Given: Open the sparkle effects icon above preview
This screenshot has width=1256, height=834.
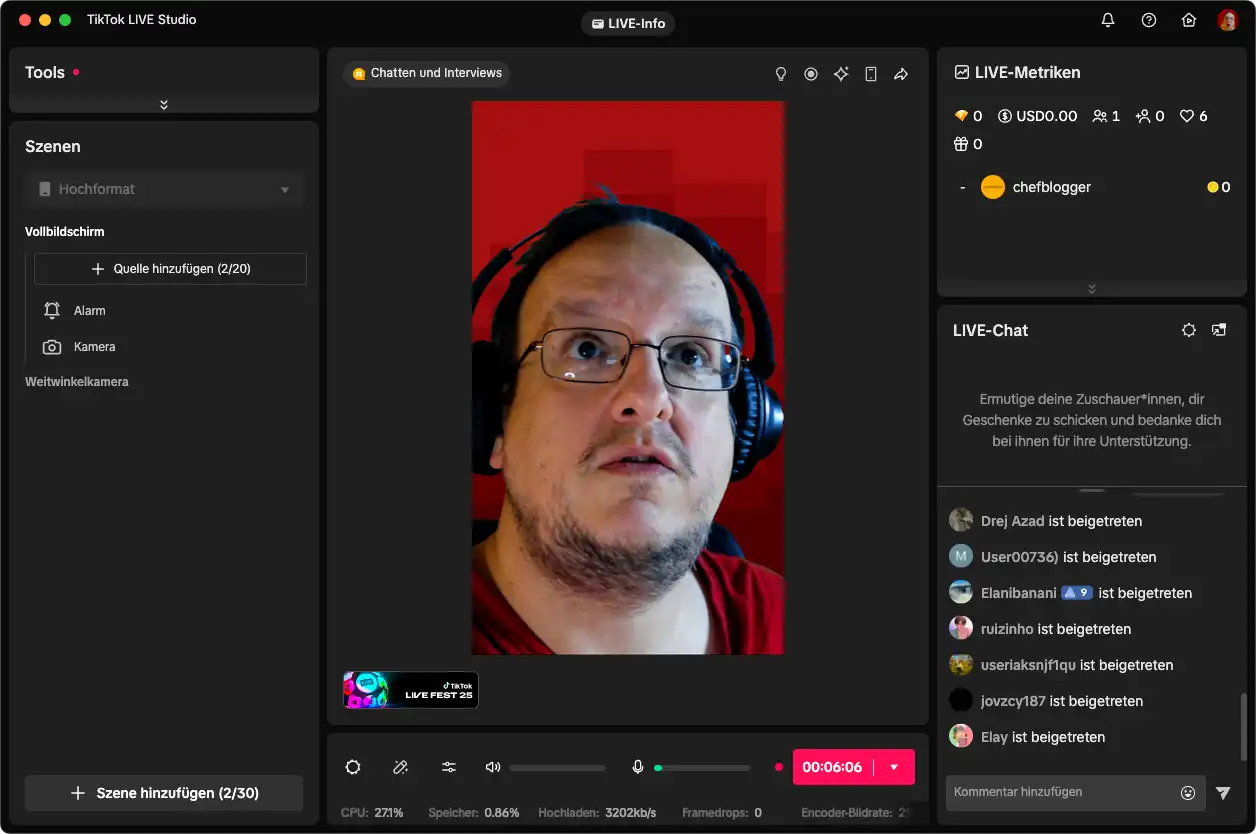Looking at the screenshot, I should [x=841, y=74].
